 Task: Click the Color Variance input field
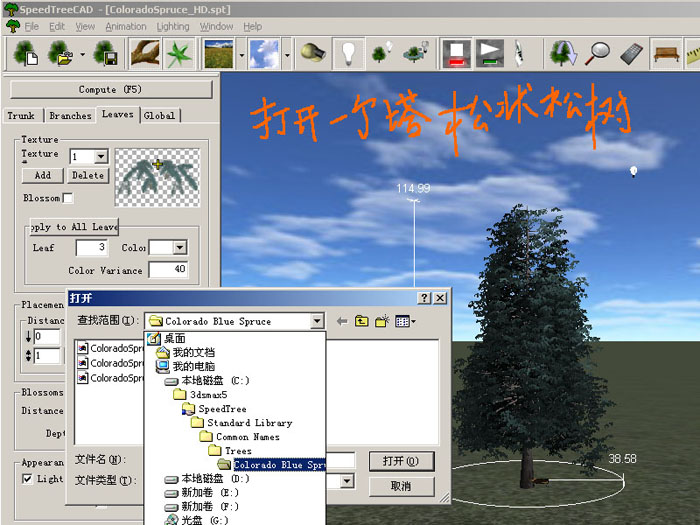coord(168,269)
